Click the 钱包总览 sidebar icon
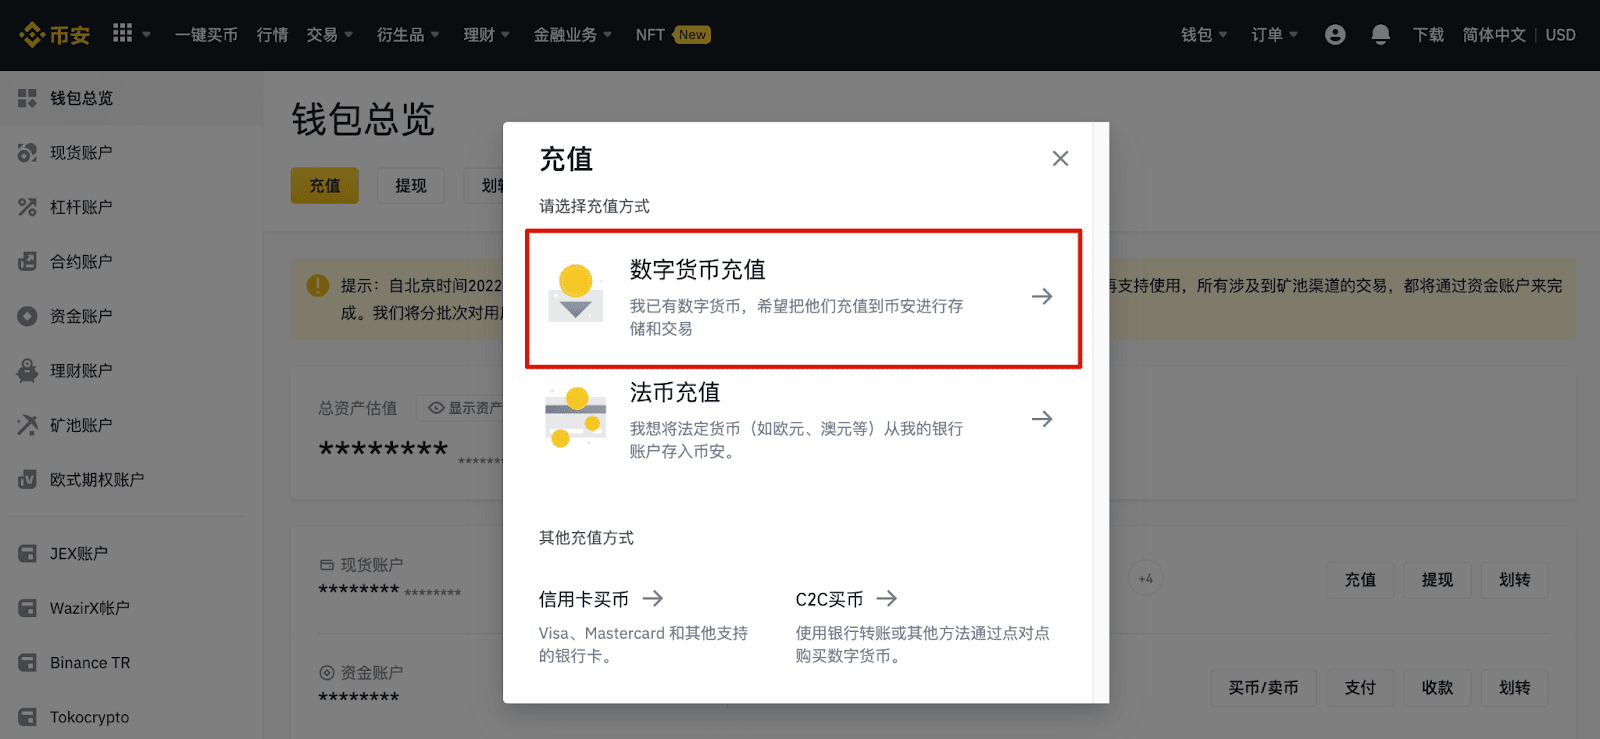Viewport: 1600px width, 739px height. [27, 98]
